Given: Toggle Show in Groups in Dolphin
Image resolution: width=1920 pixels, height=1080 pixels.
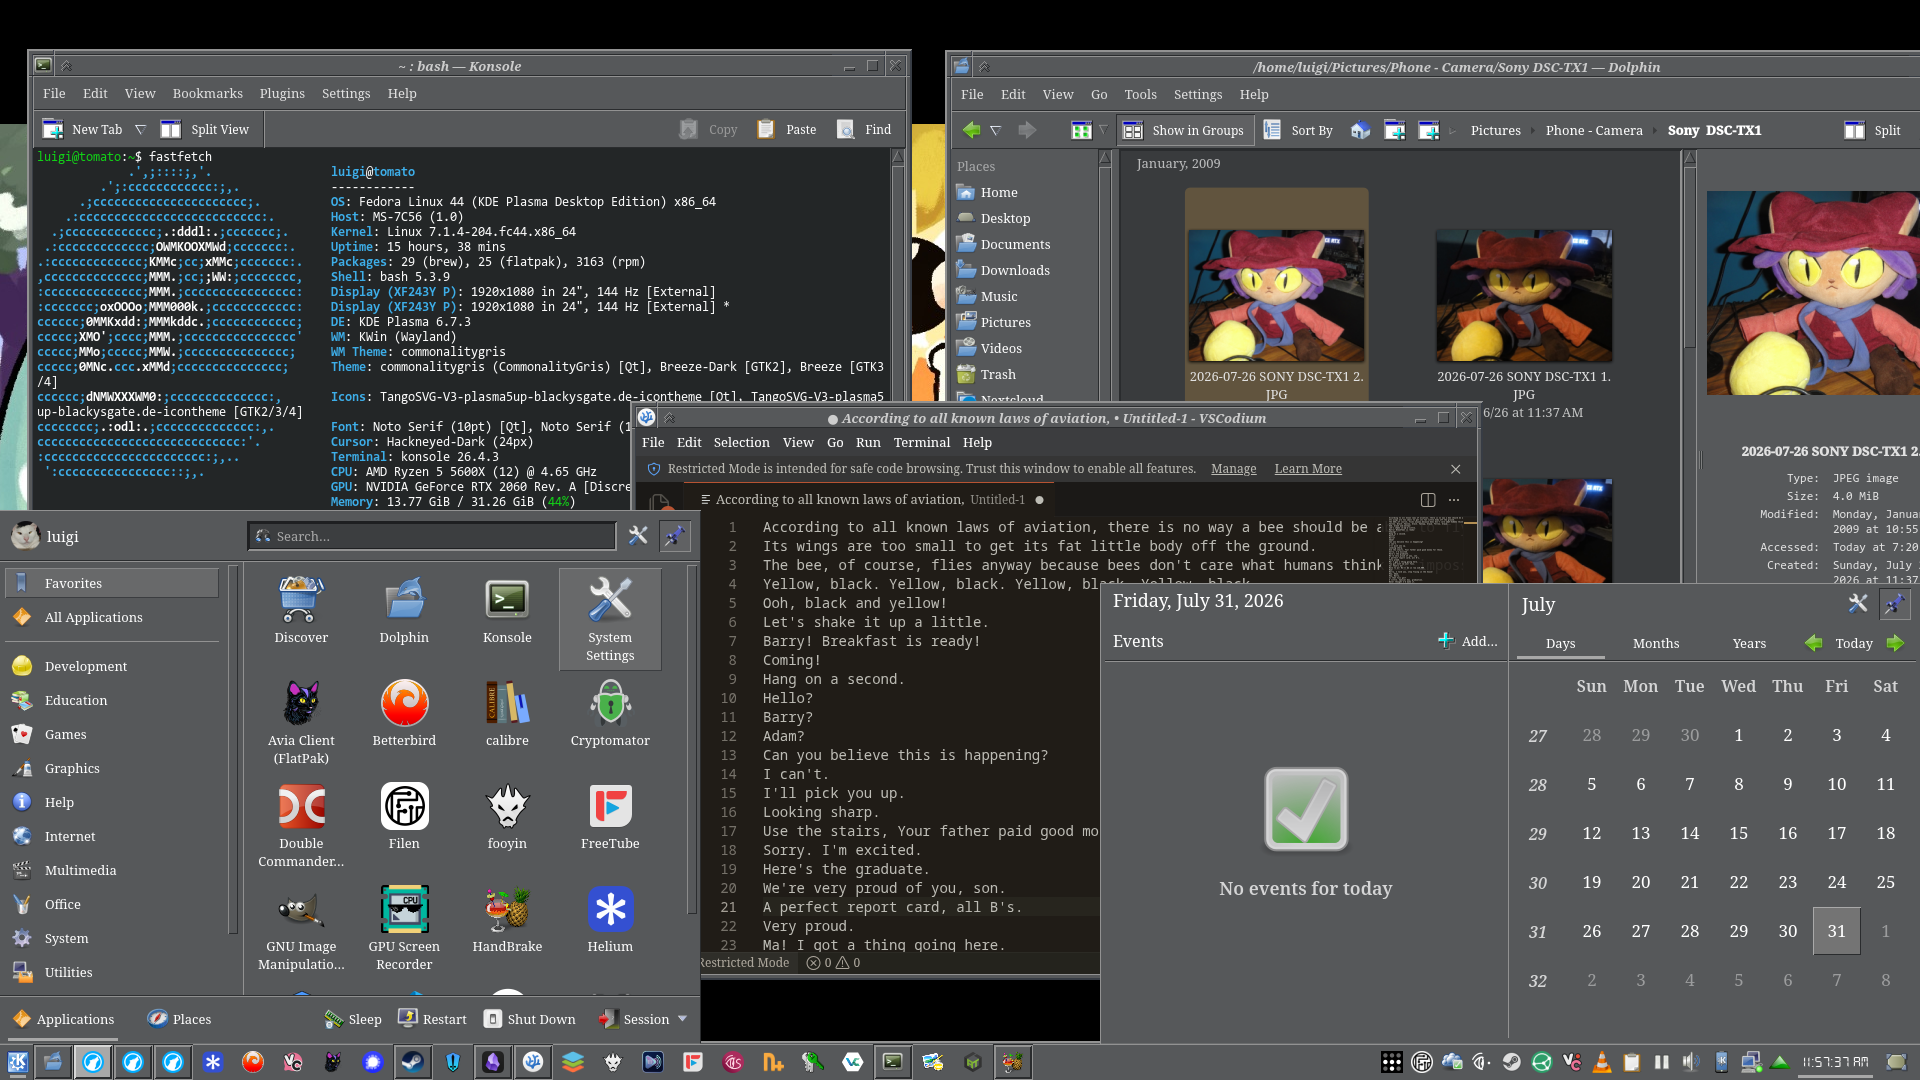Looking at the screenshot, I should [x=1186, y=130].
